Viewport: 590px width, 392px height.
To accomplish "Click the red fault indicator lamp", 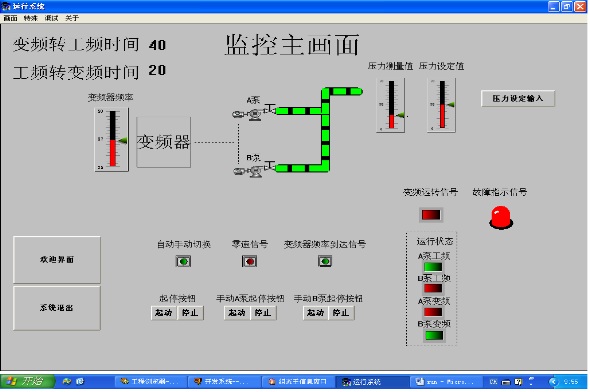I will pyautogui.click(x=501, y=217).
